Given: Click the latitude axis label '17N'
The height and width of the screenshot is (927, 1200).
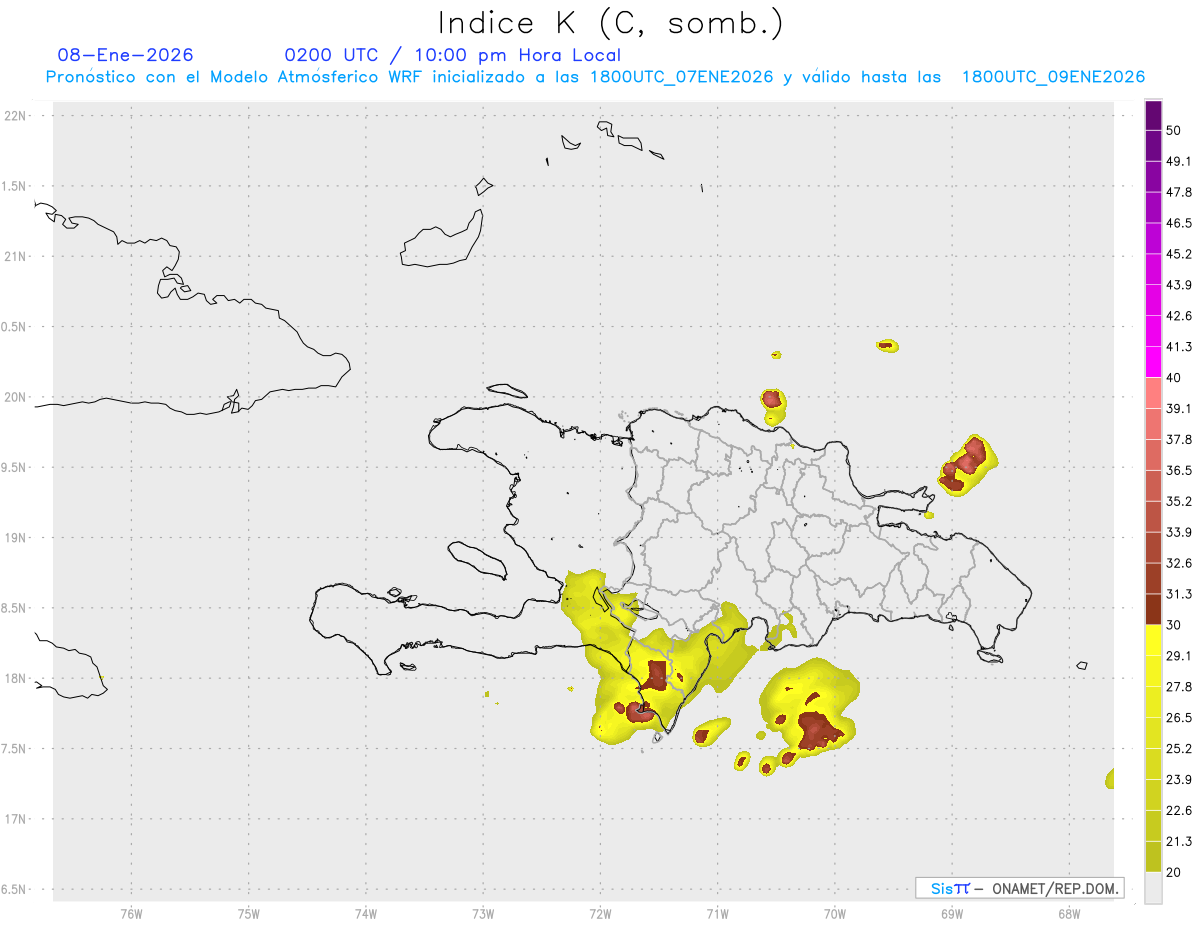Looking at the screenshot, I should coord(16,819).
